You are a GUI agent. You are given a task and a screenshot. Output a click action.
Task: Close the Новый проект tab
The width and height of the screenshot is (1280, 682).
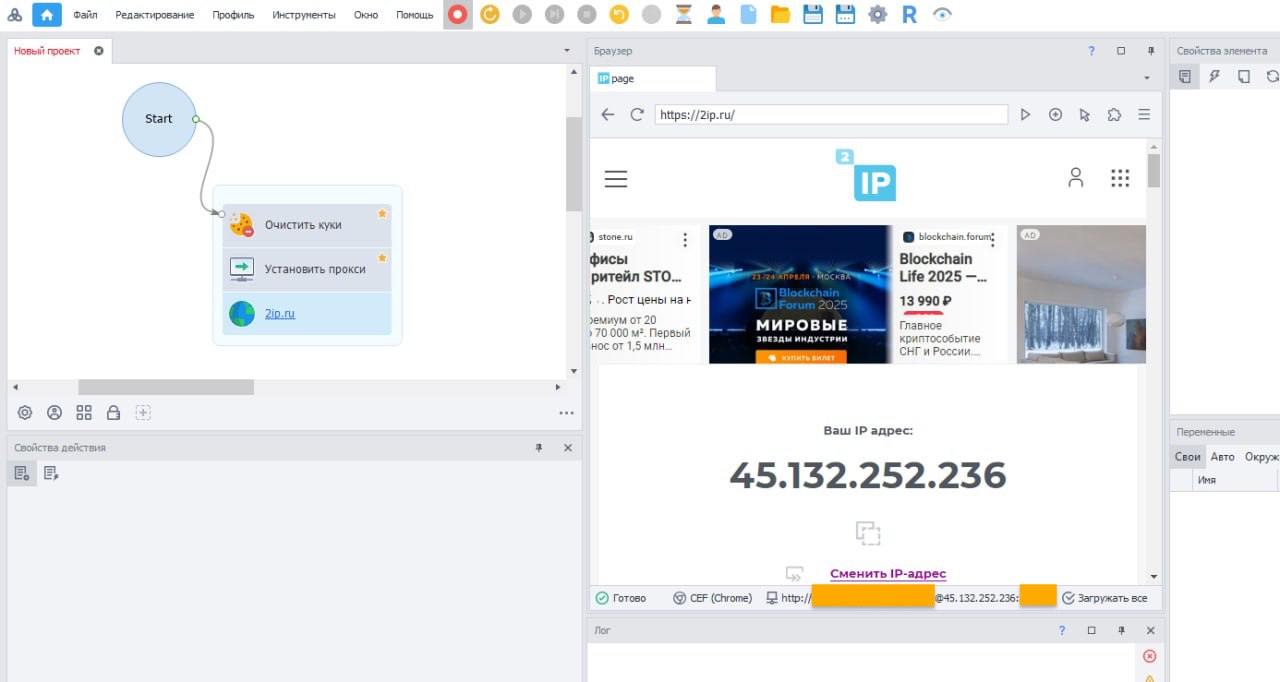click(x=98, y=51)
